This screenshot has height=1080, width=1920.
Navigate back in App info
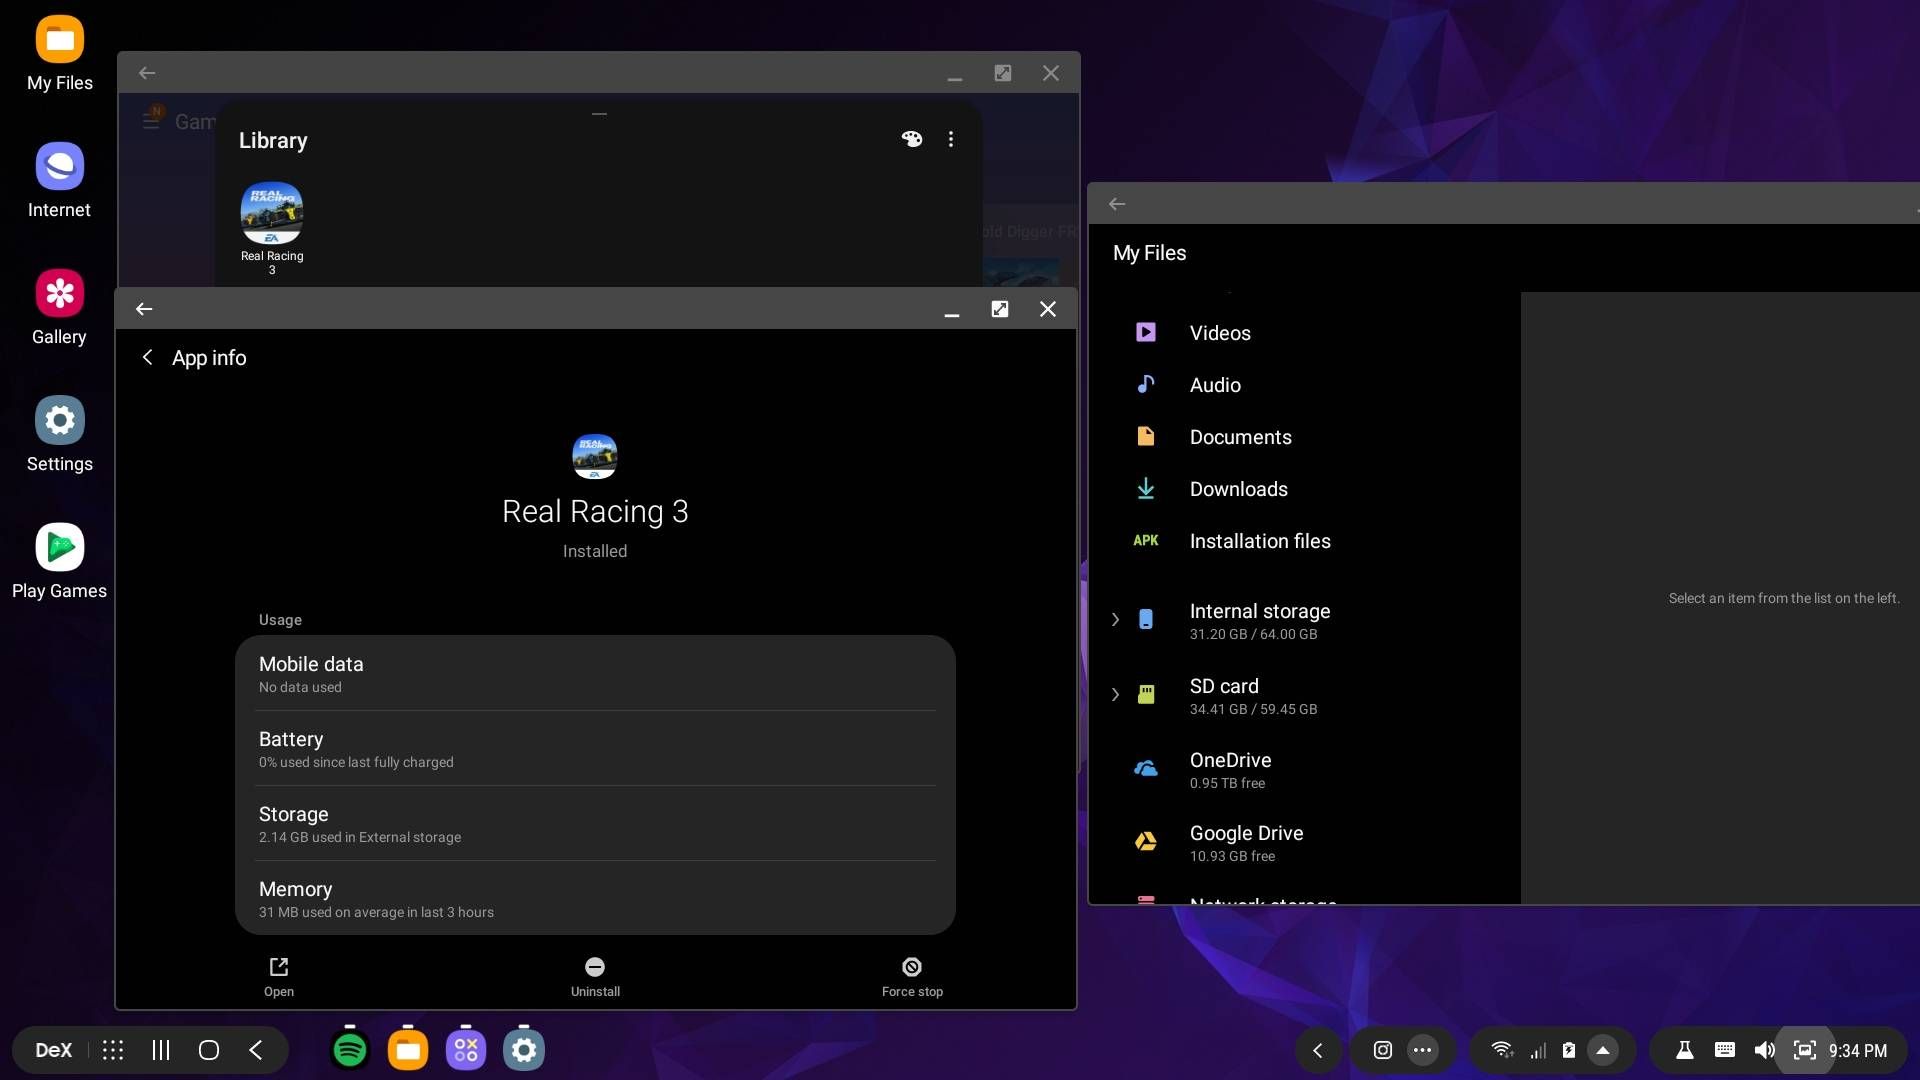pos(146,357)
